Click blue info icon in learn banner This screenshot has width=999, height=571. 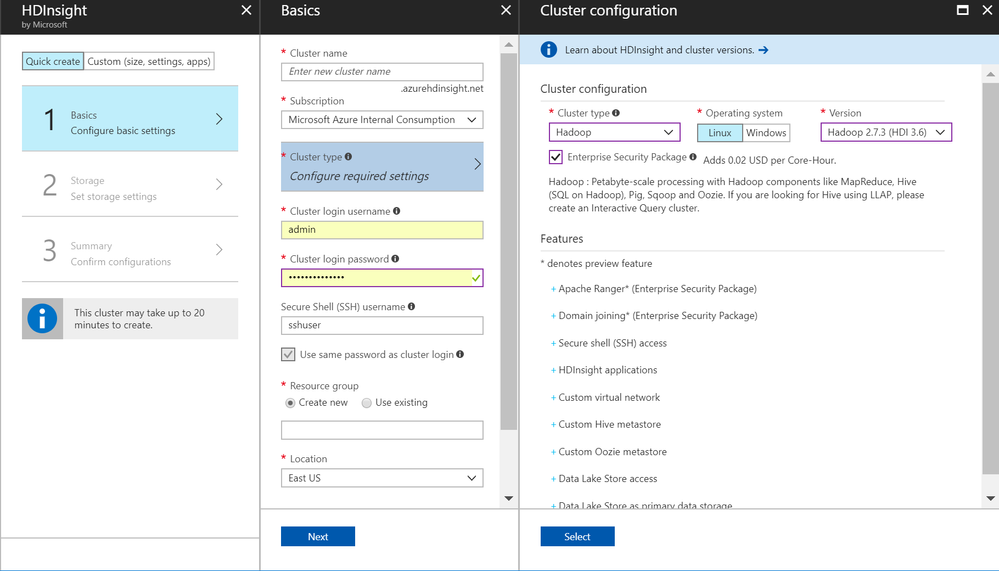tap(549, 49)
